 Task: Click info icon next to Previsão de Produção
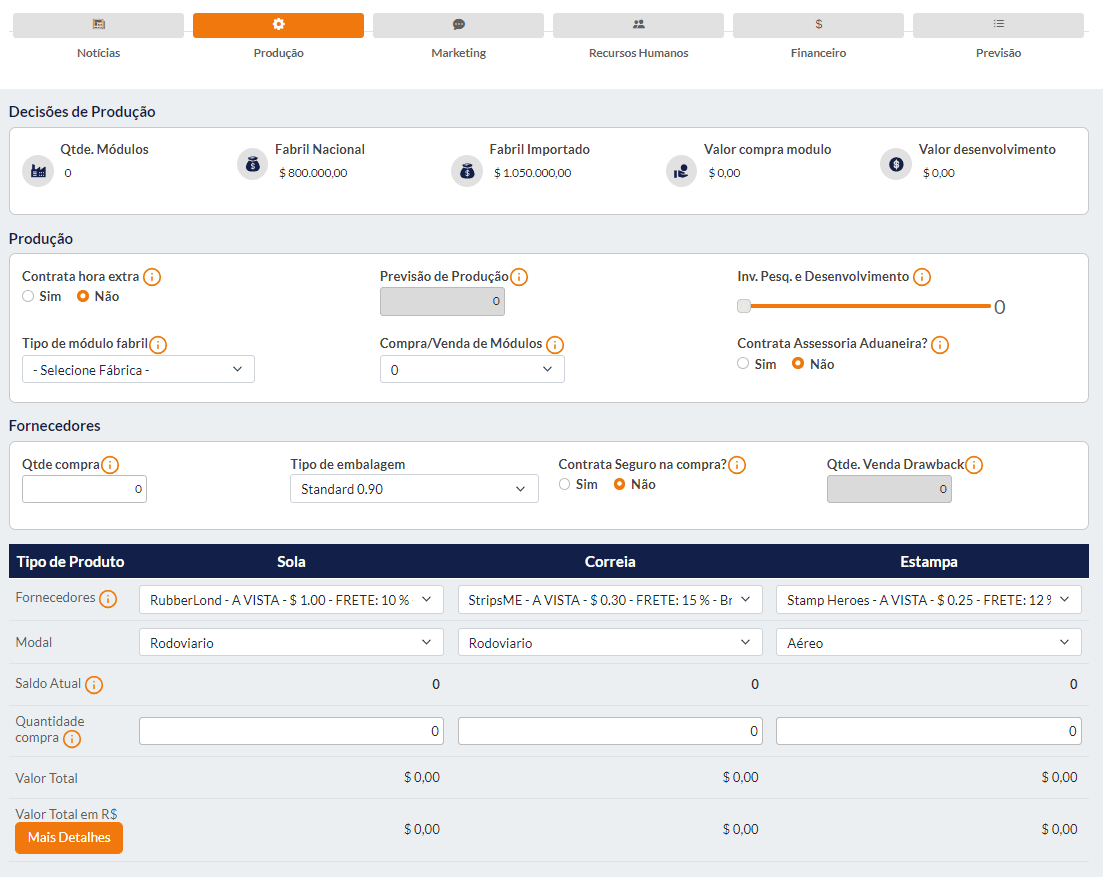[519, 277]
